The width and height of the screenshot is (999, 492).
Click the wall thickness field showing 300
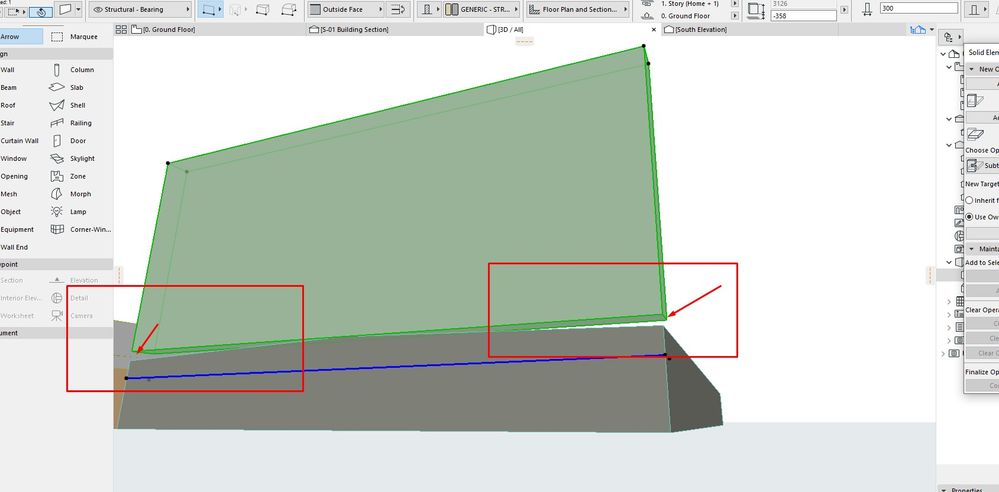click(919, 8)
